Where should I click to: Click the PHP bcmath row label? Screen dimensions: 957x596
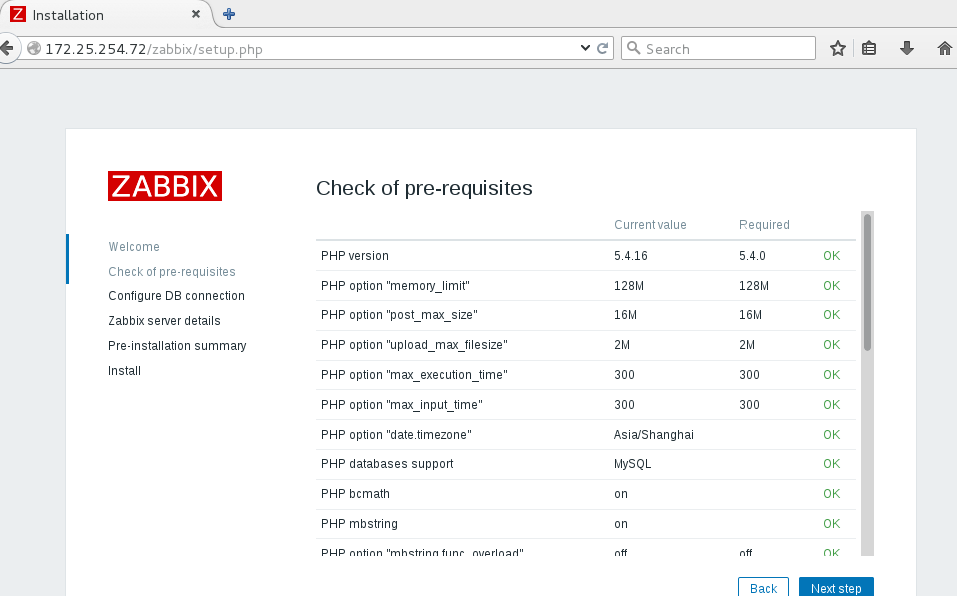tap(355, 494)
